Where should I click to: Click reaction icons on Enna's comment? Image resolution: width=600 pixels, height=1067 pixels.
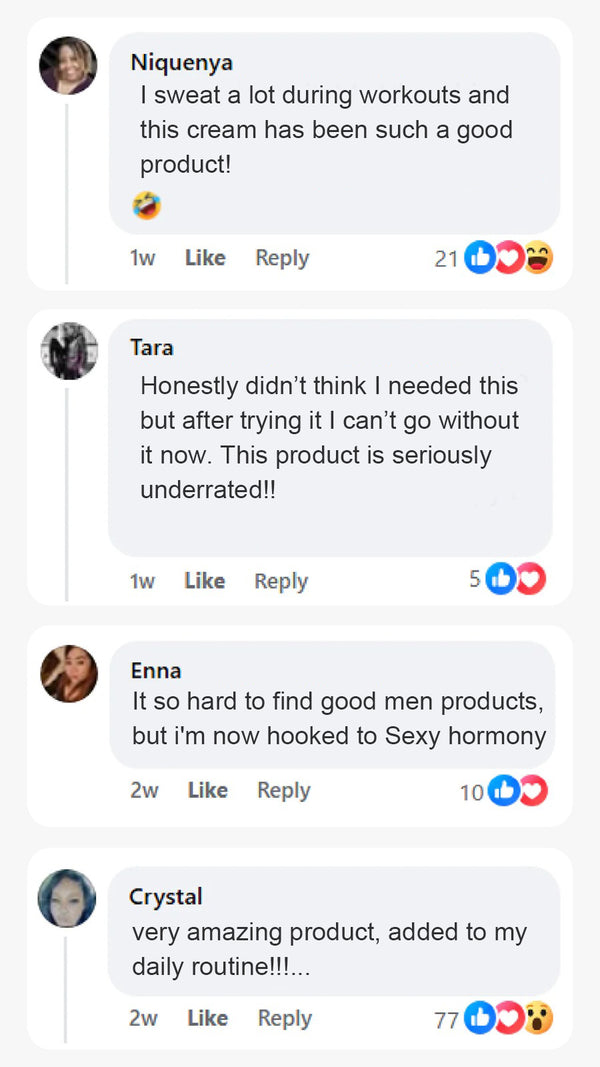coord(517,791)
